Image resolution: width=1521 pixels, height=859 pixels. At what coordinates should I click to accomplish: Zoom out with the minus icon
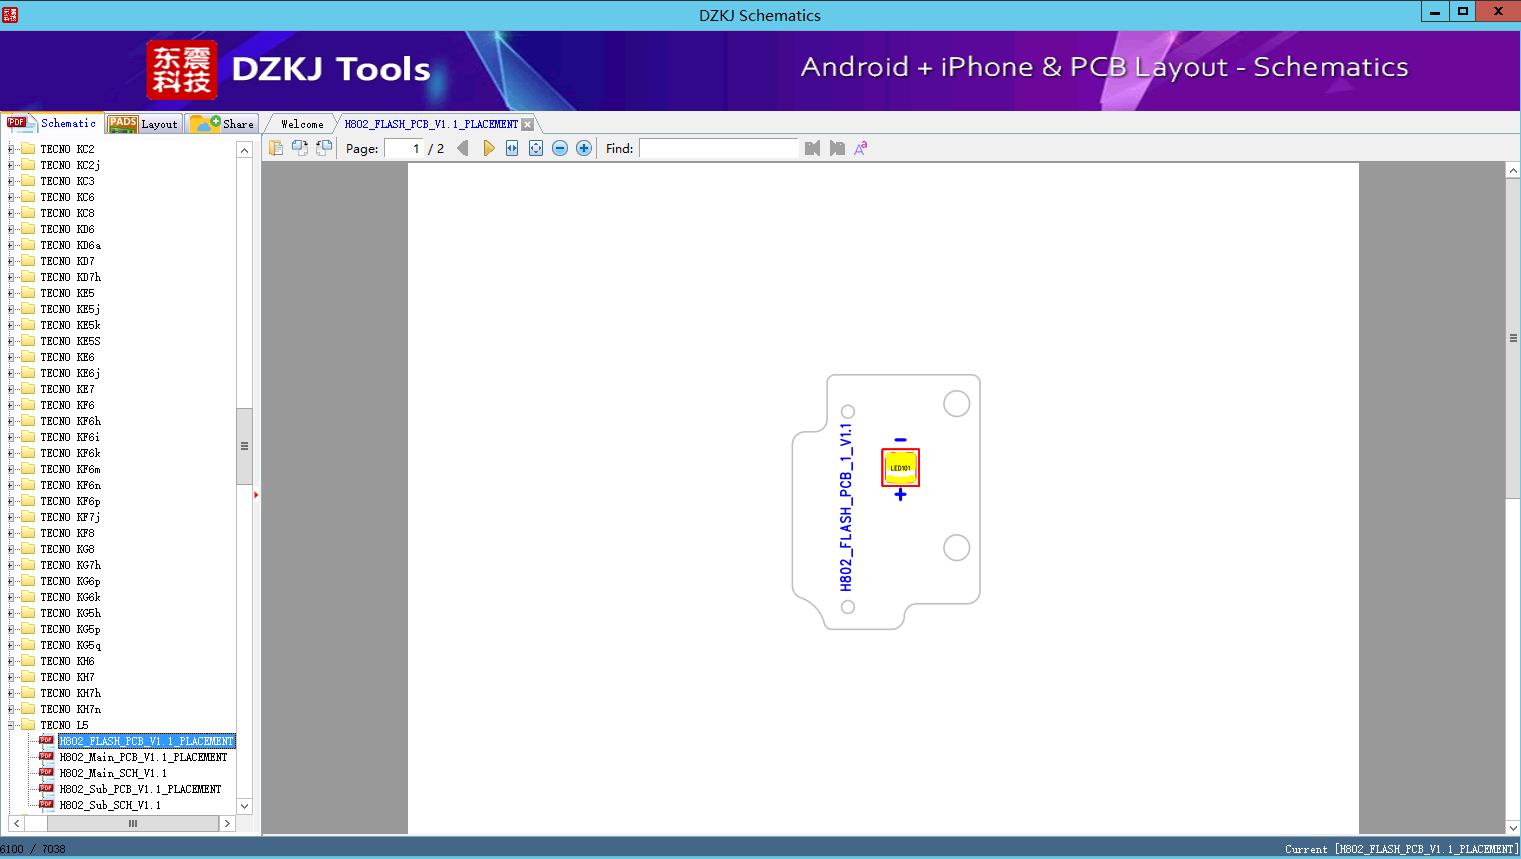[560, 148]
